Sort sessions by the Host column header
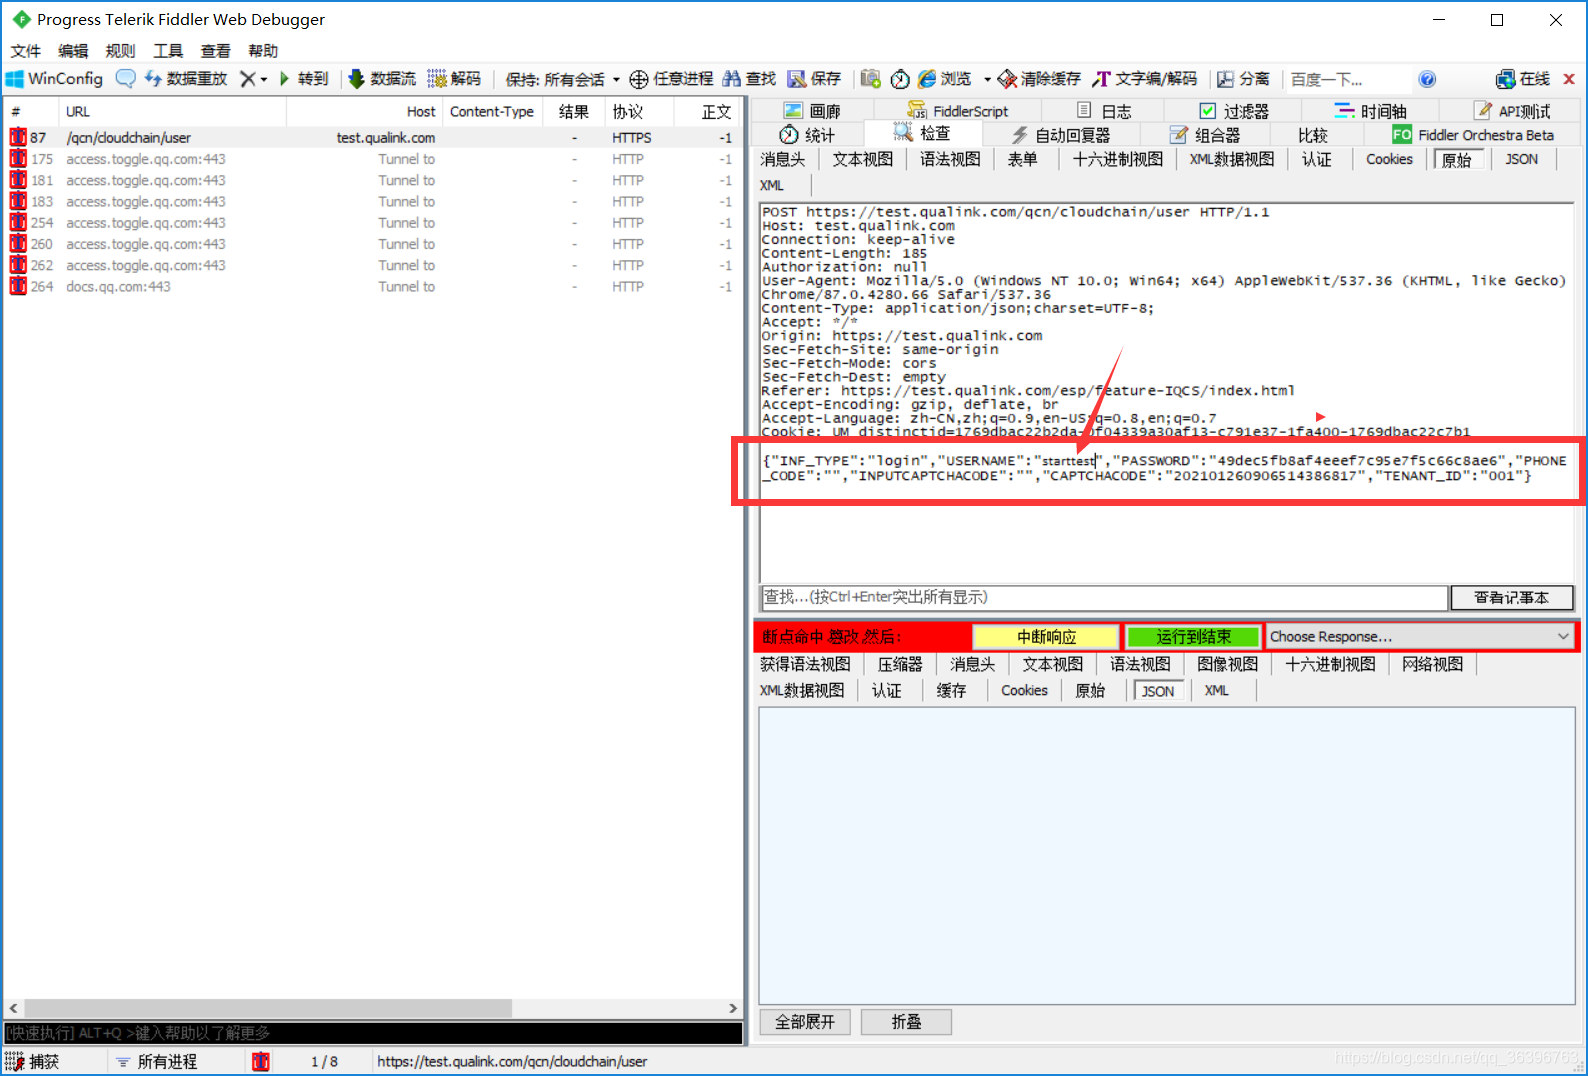Screen dimensions: 1588x1076 coord(364,112)
